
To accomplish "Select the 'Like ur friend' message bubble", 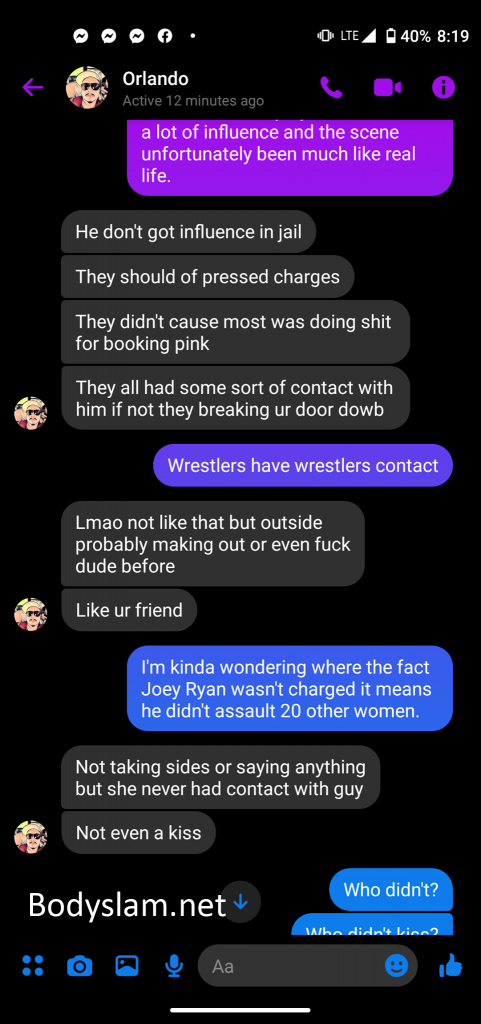I will 129,610.
